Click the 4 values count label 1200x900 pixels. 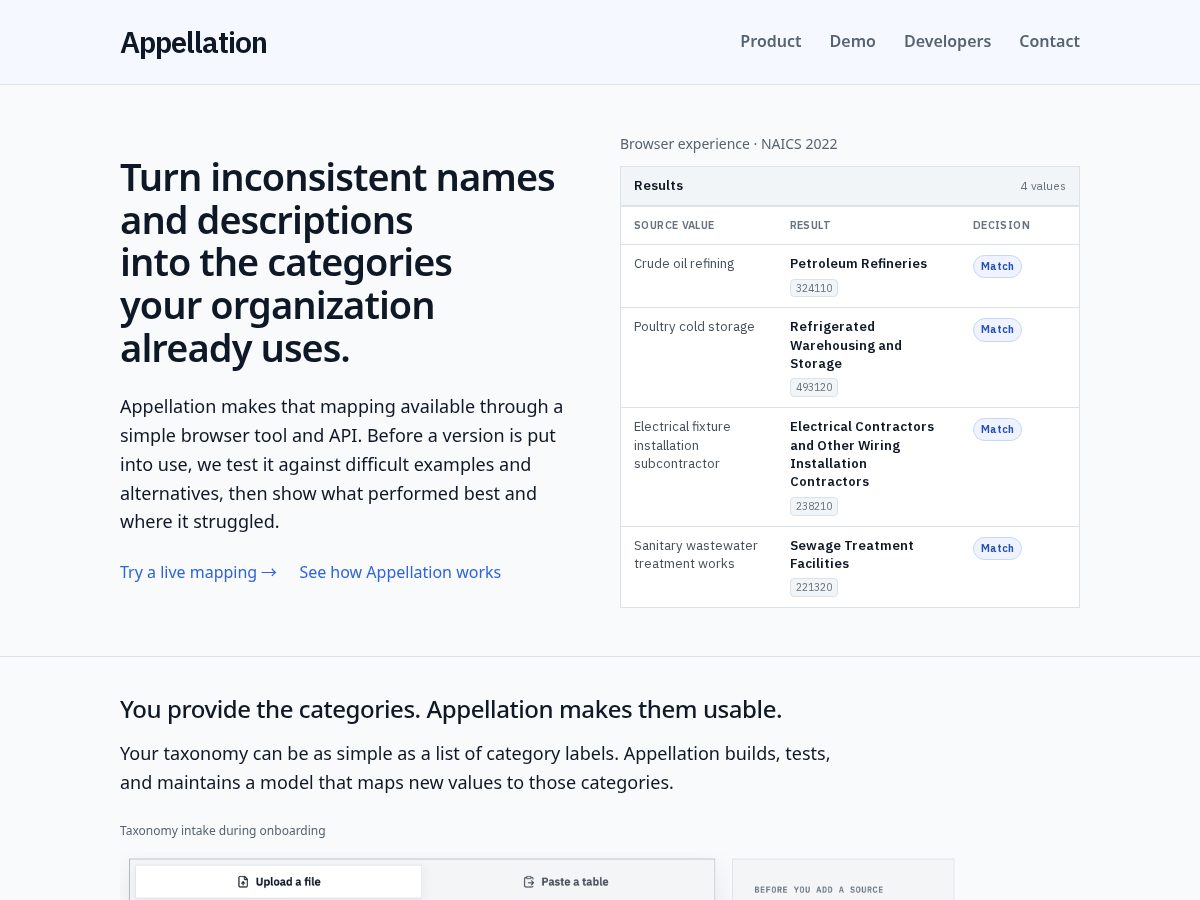(x=1043, y=186)
